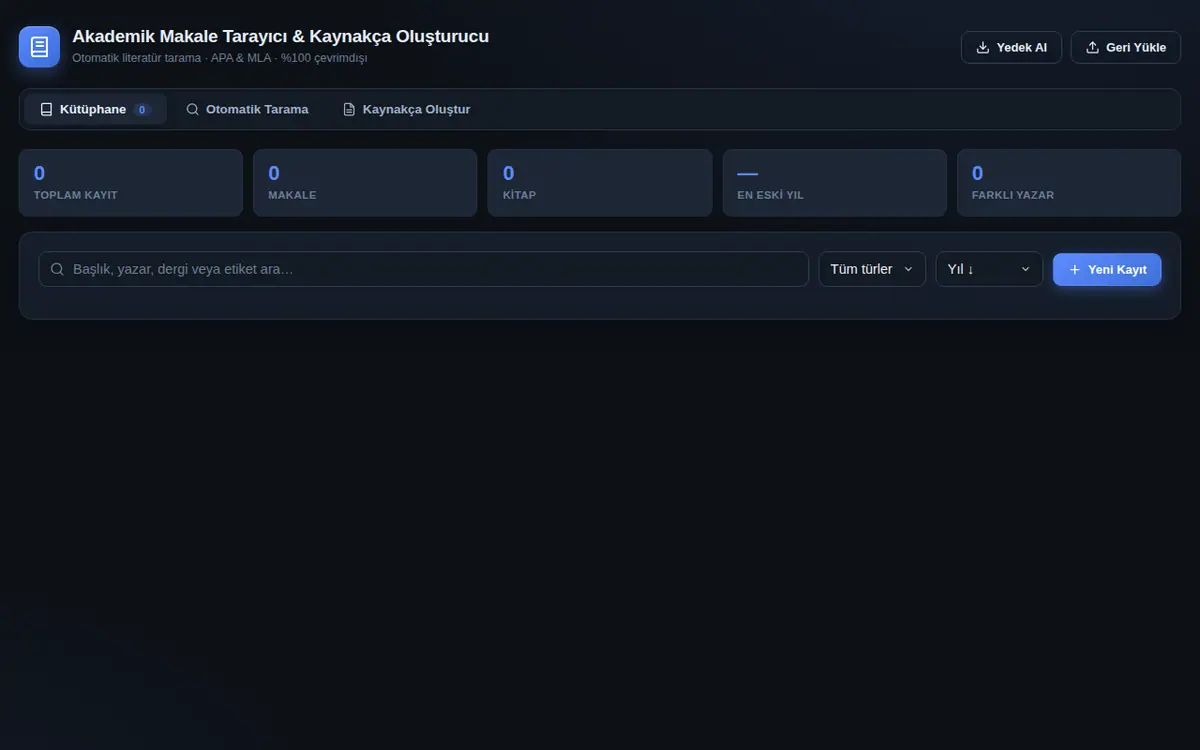Click the download icon on Yedek Al

(x=983, y=47)
